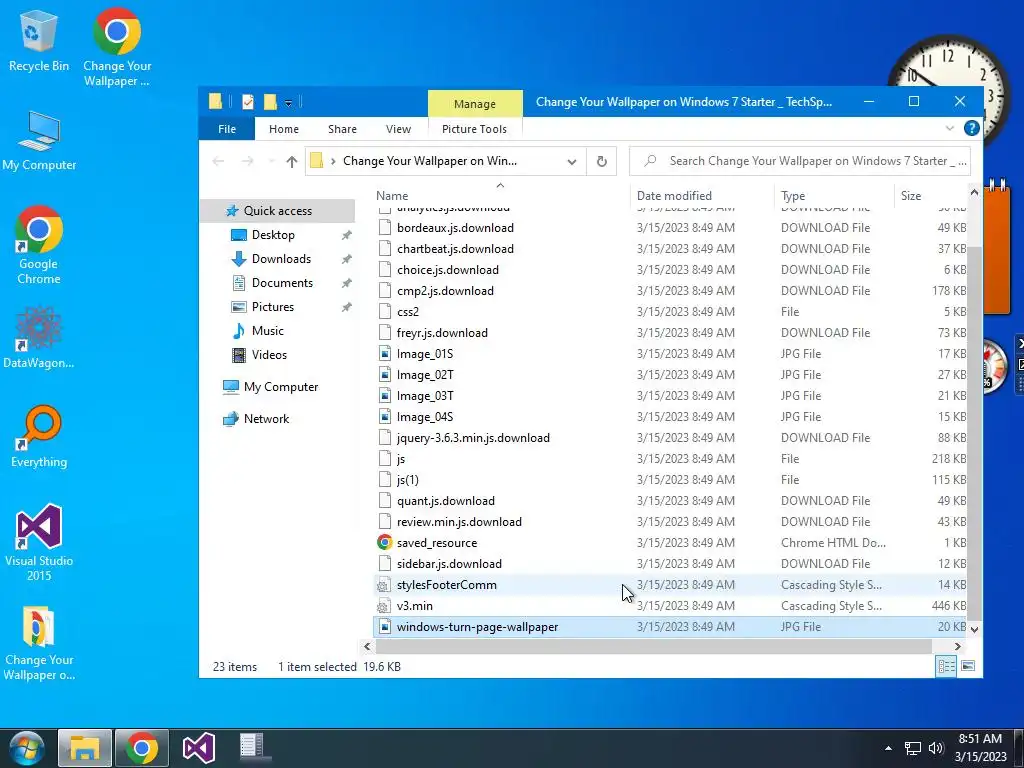The height and width of the screenshot is (768, 1024).
Task: Click the vertical scrollbar down arrow
Action: pos(974,630)
